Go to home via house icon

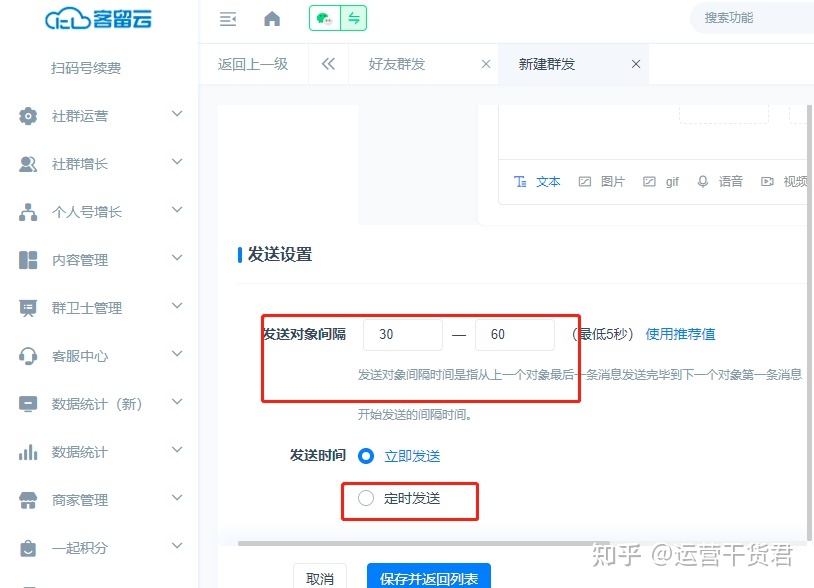click(x=272, y=19)
